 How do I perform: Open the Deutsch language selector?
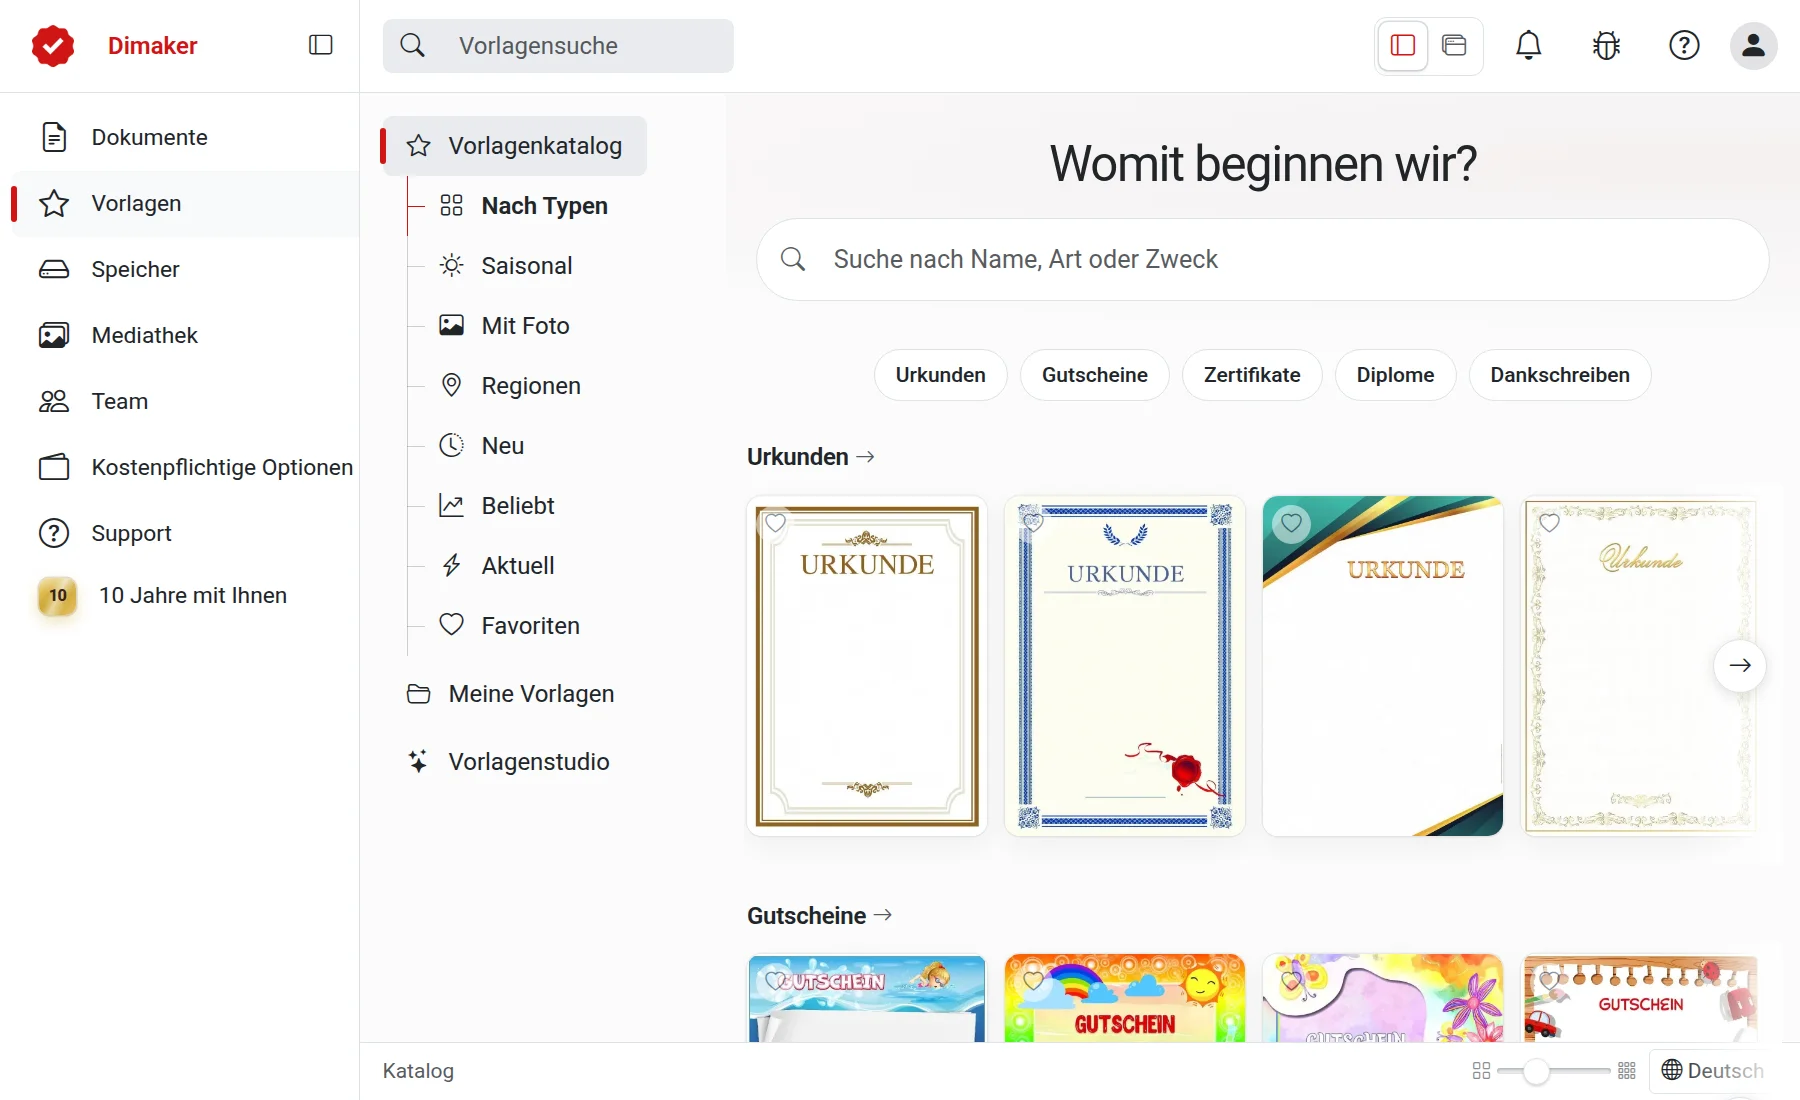pos(1712,1071)
